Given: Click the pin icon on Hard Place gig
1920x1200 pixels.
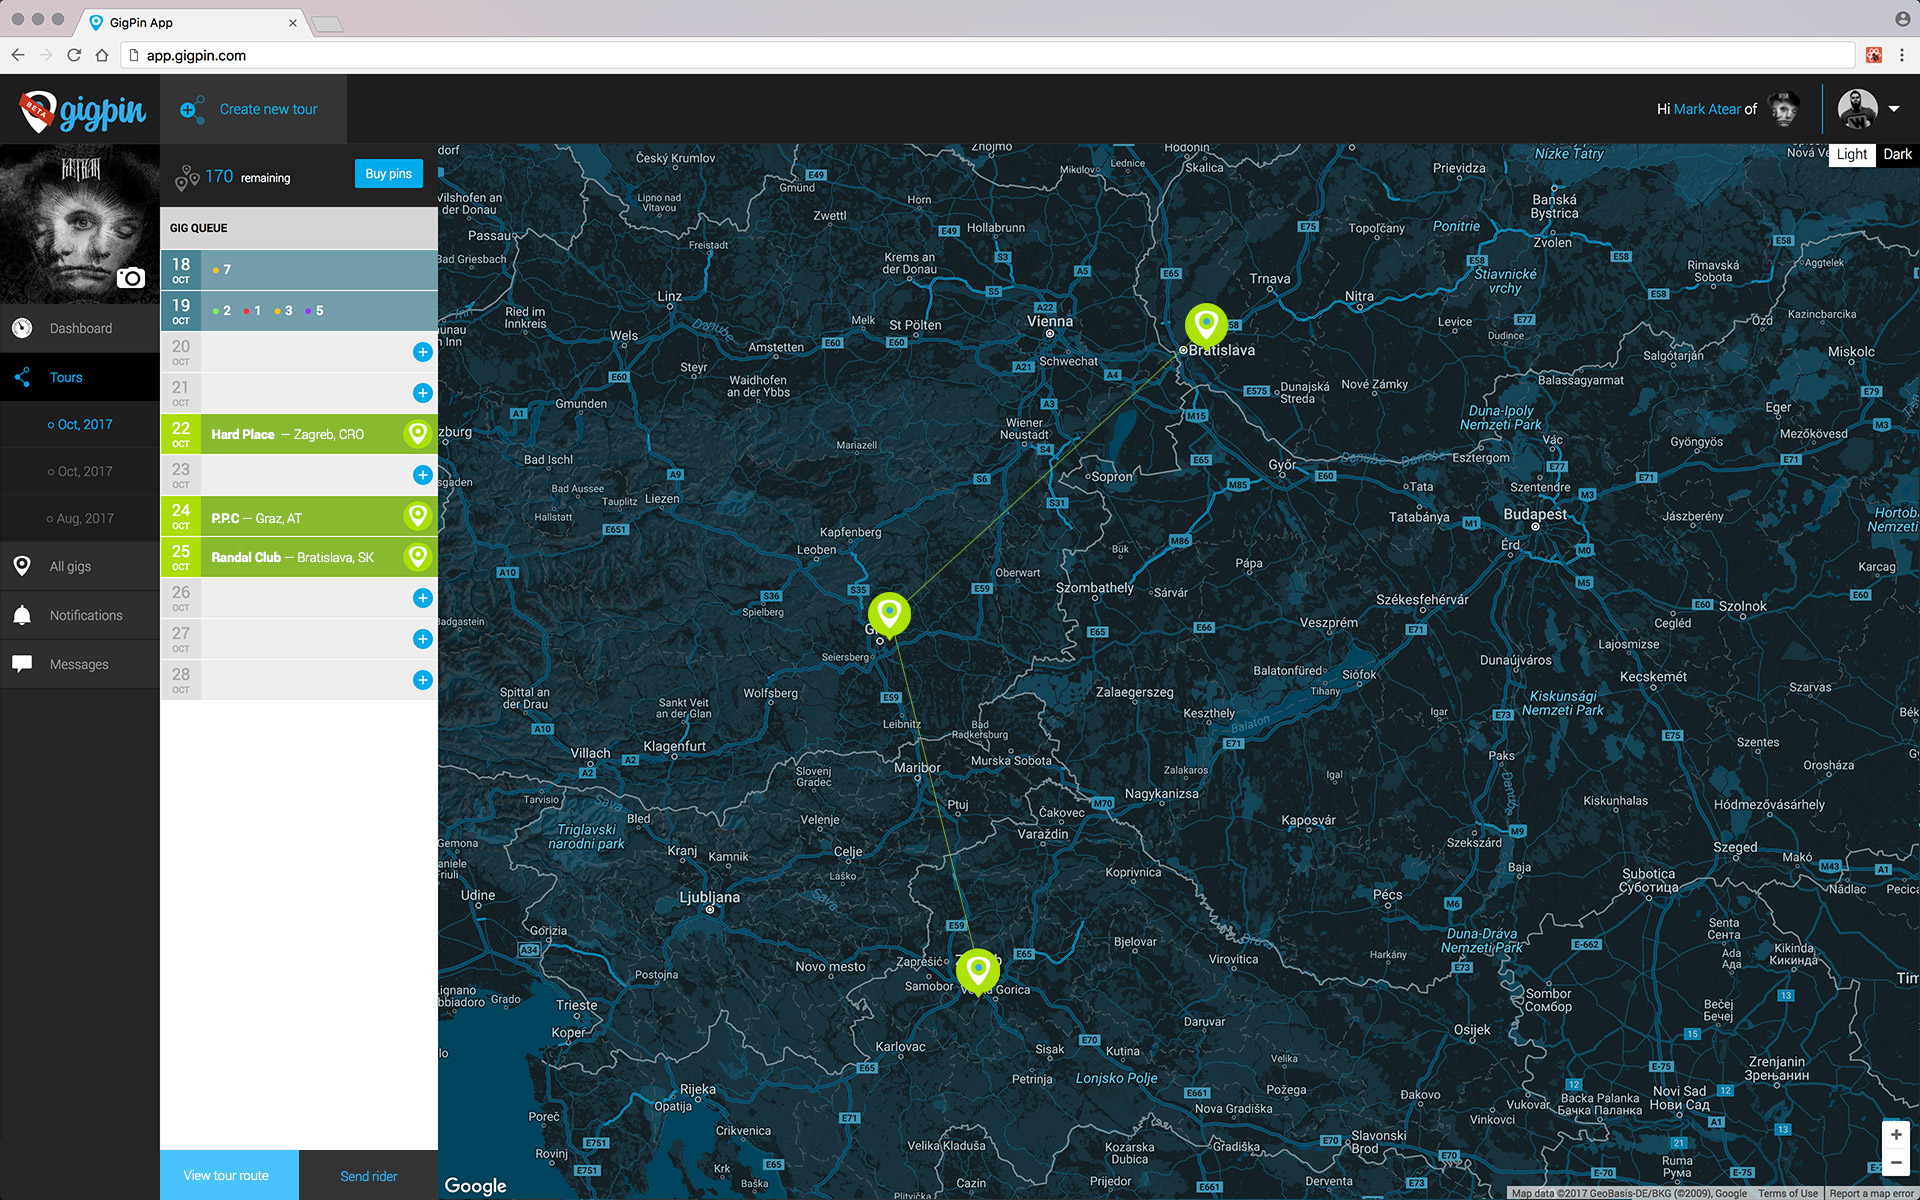Looking at the screenshot, I should [417, 434].
